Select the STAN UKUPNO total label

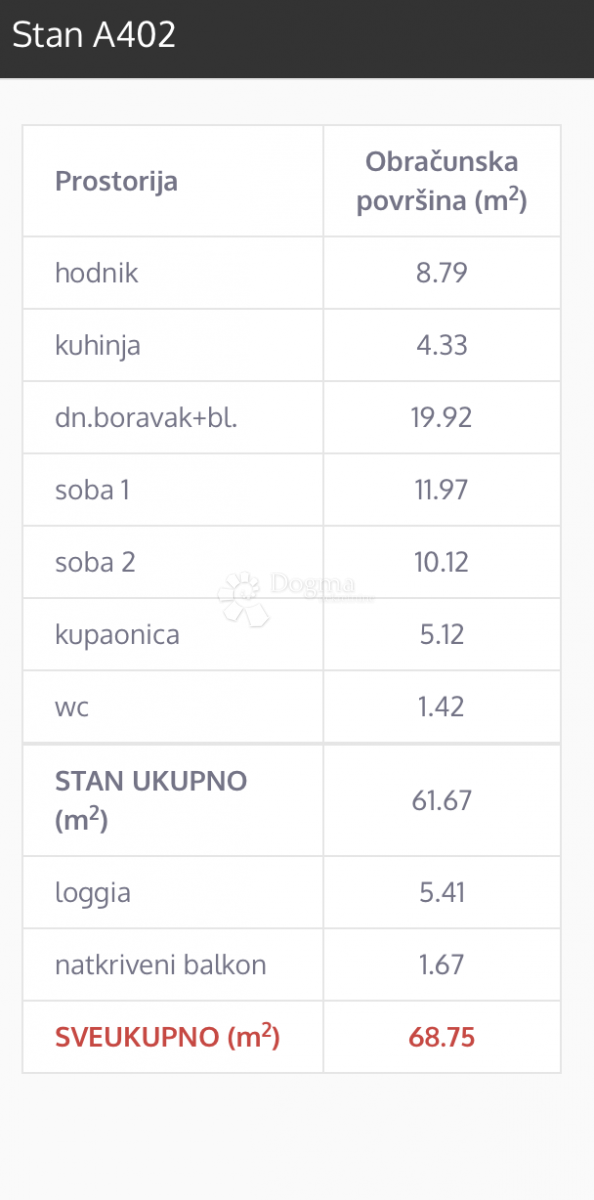[151, 800]
